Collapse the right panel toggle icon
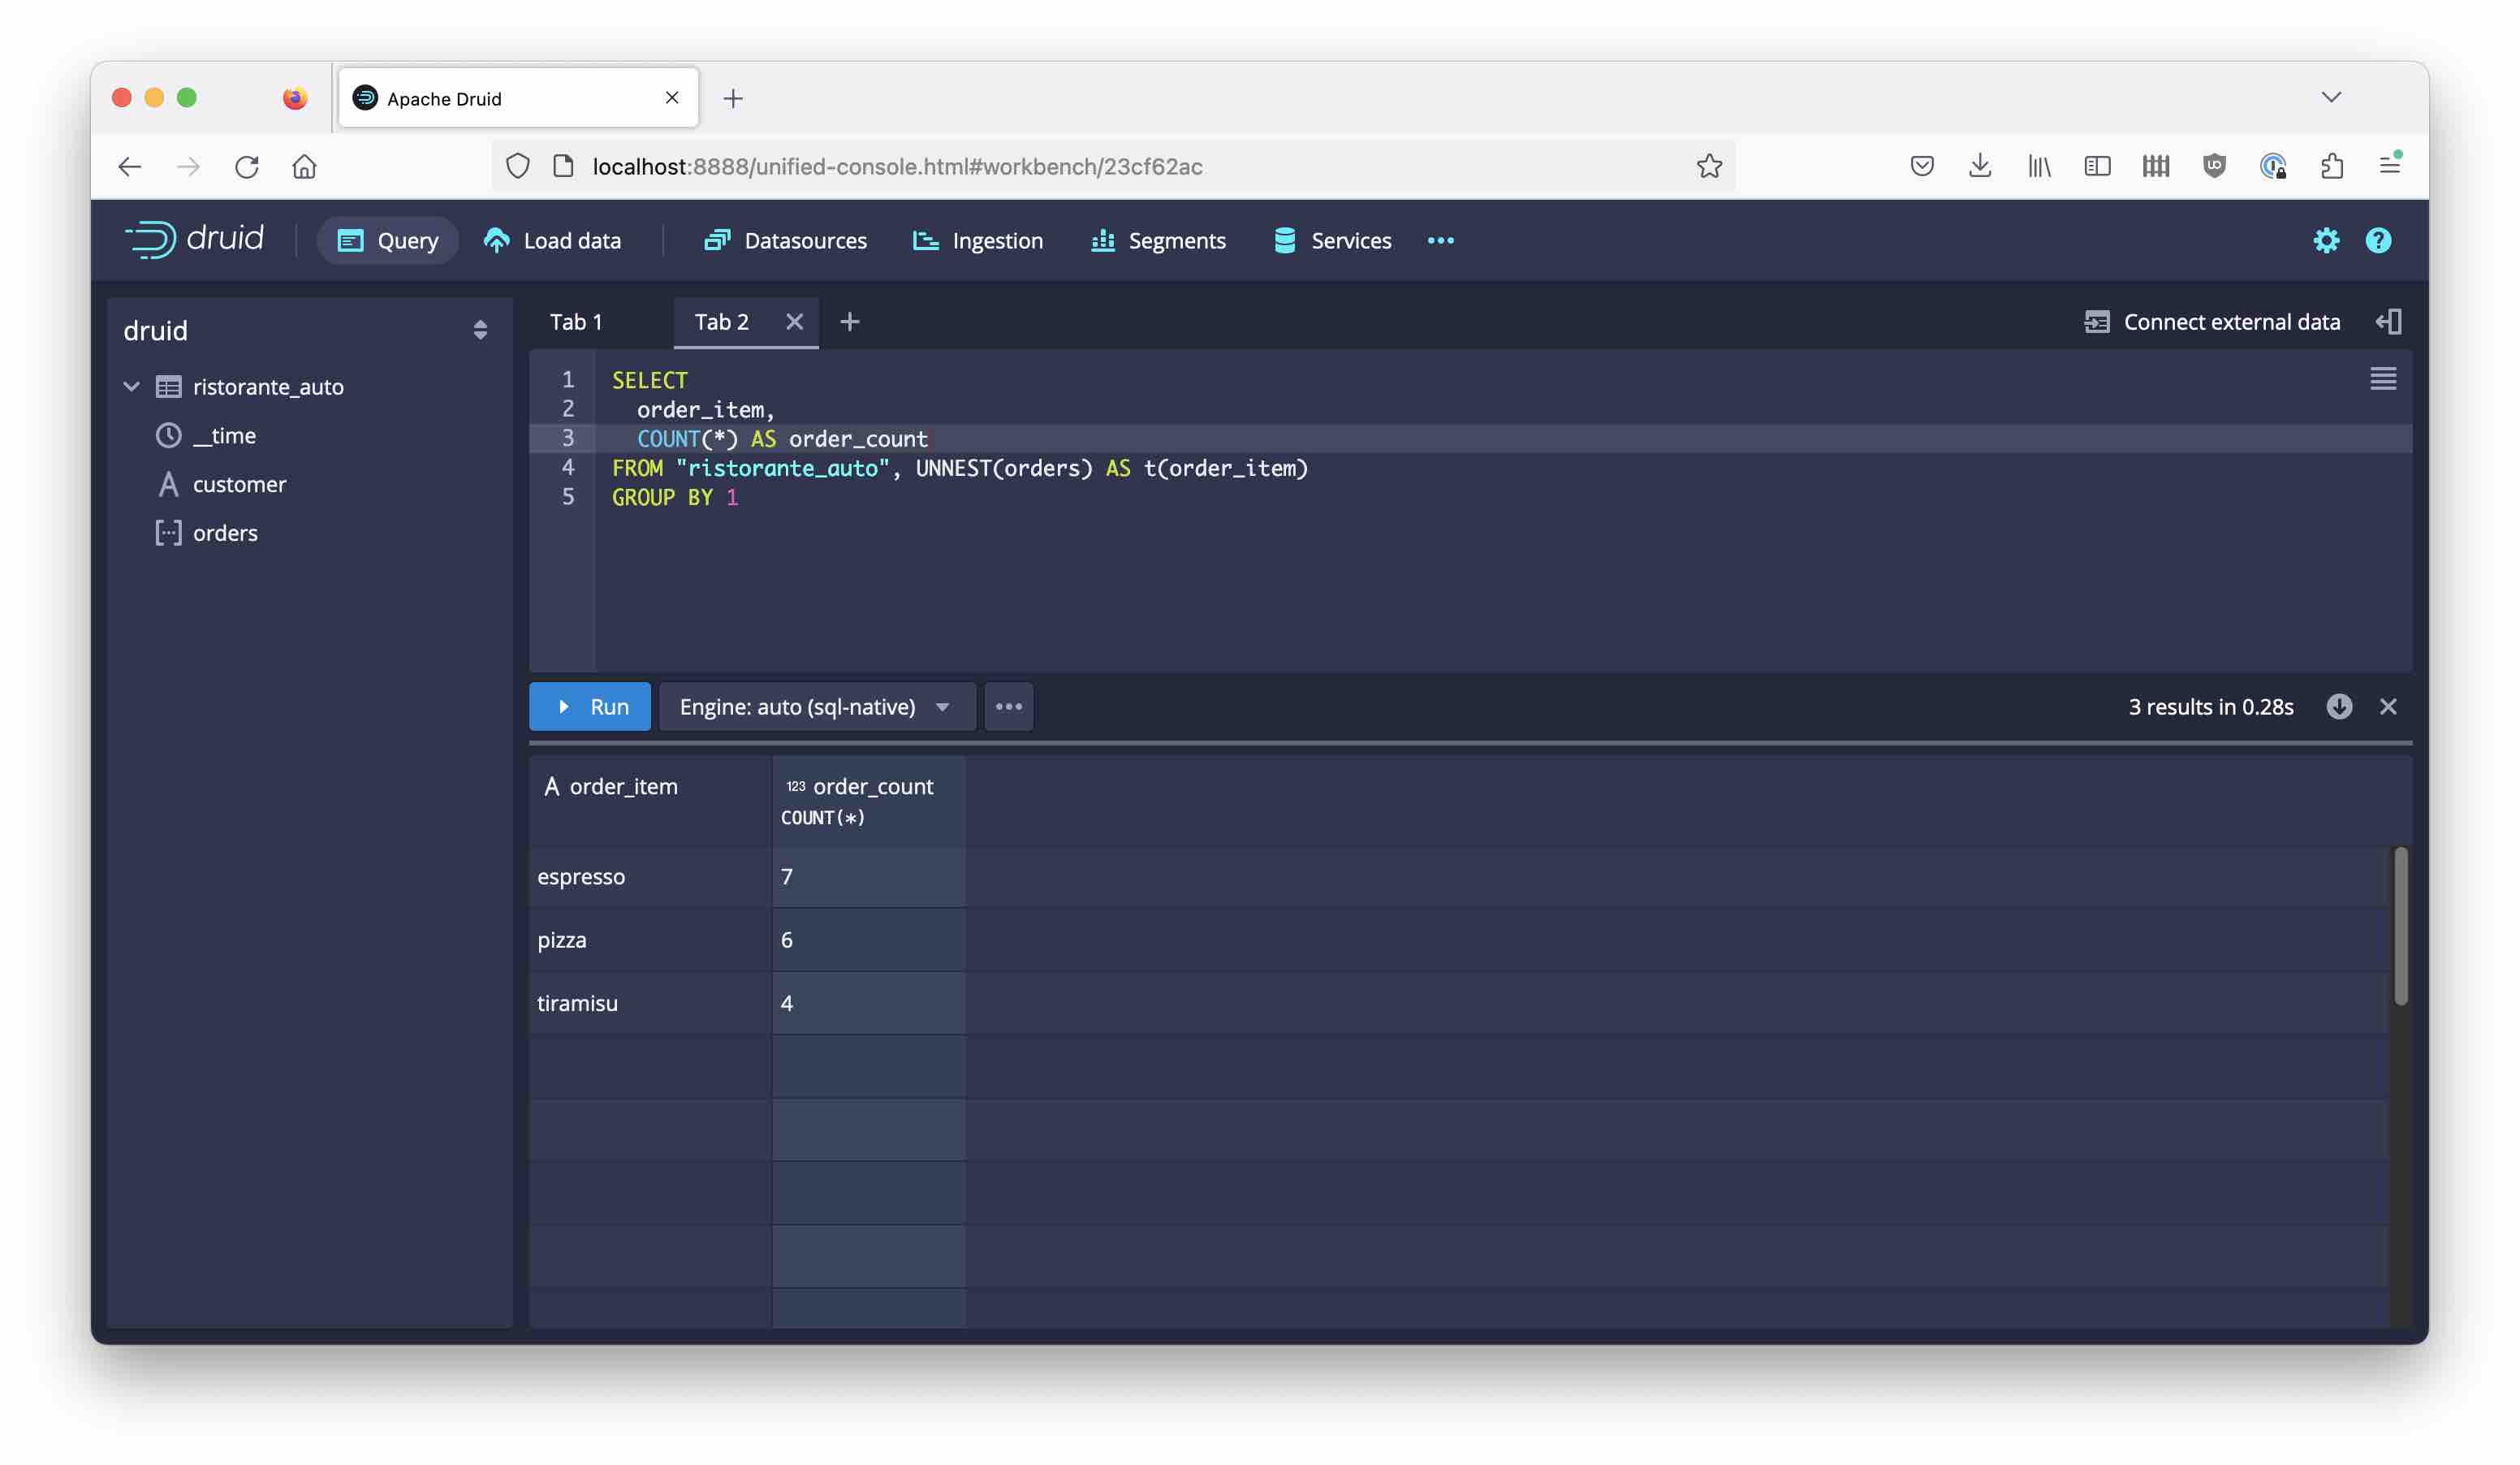 click(x=2389, y=322)
